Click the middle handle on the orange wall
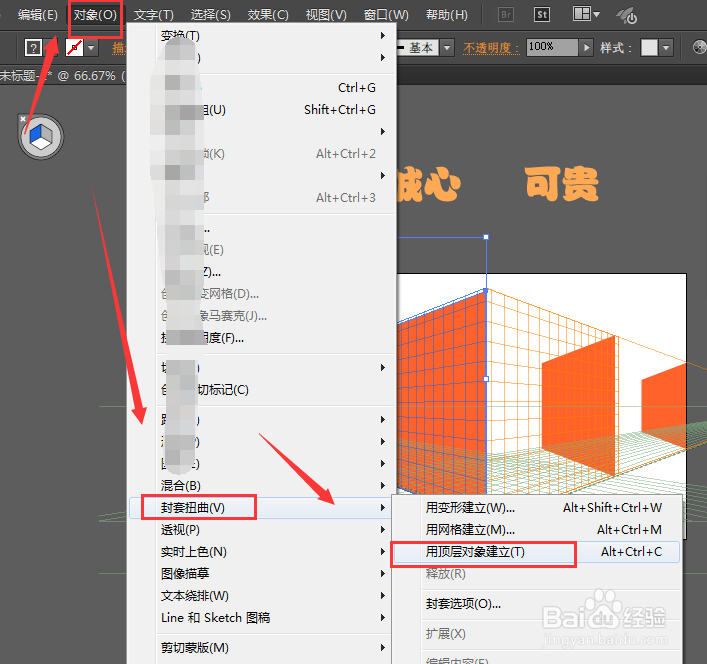 click(486, 379)
